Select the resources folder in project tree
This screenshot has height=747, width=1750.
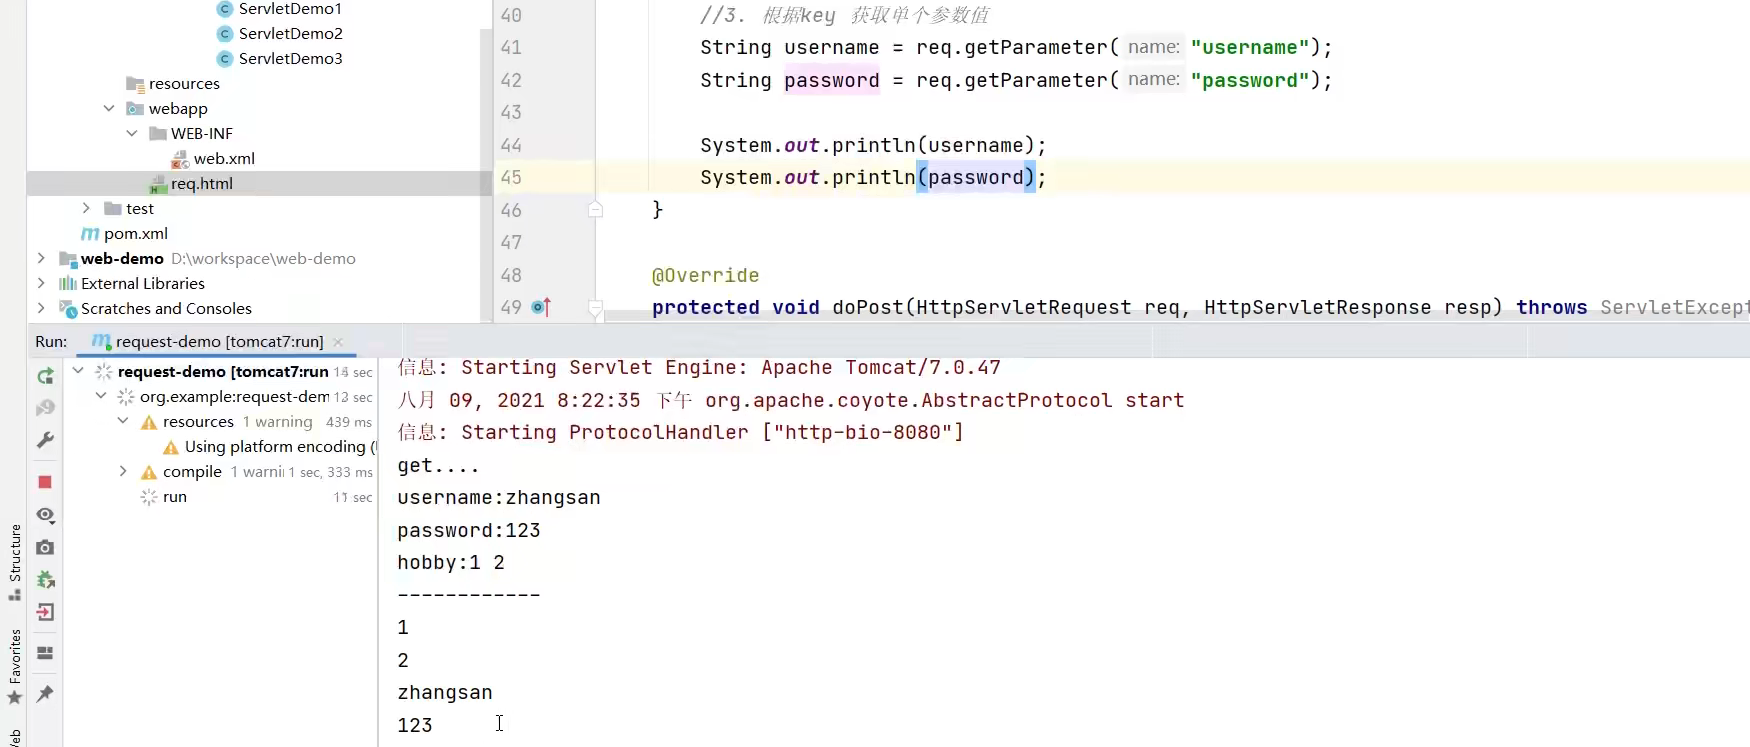point(184,83)
